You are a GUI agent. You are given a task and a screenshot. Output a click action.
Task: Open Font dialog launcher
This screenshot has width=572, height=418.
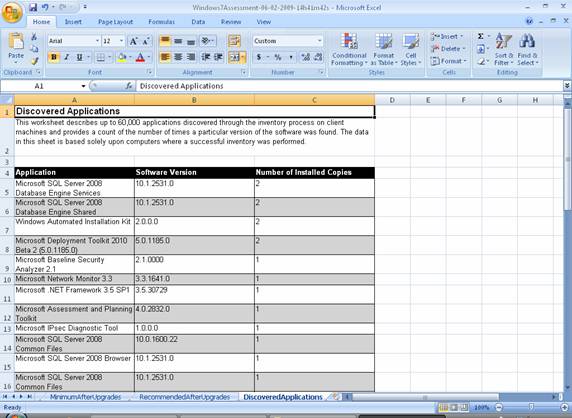pos(149,72)
